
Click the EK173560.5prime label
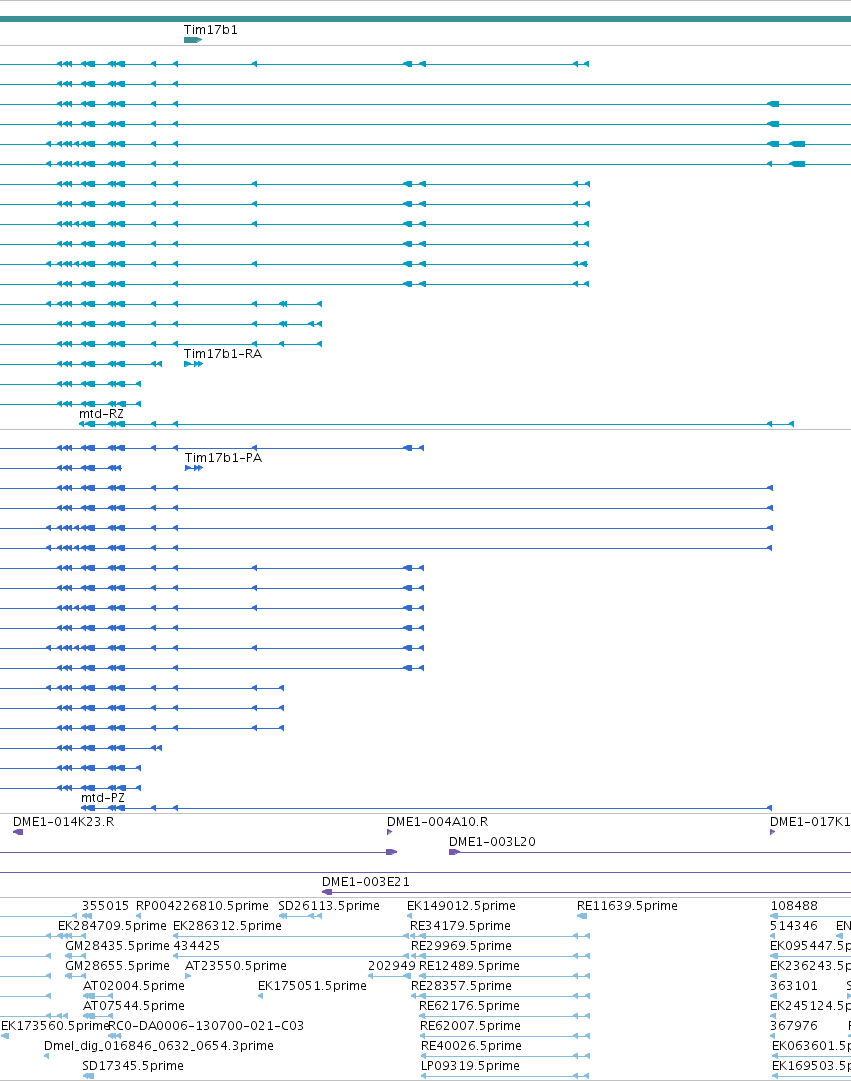tap(56, 1026)
